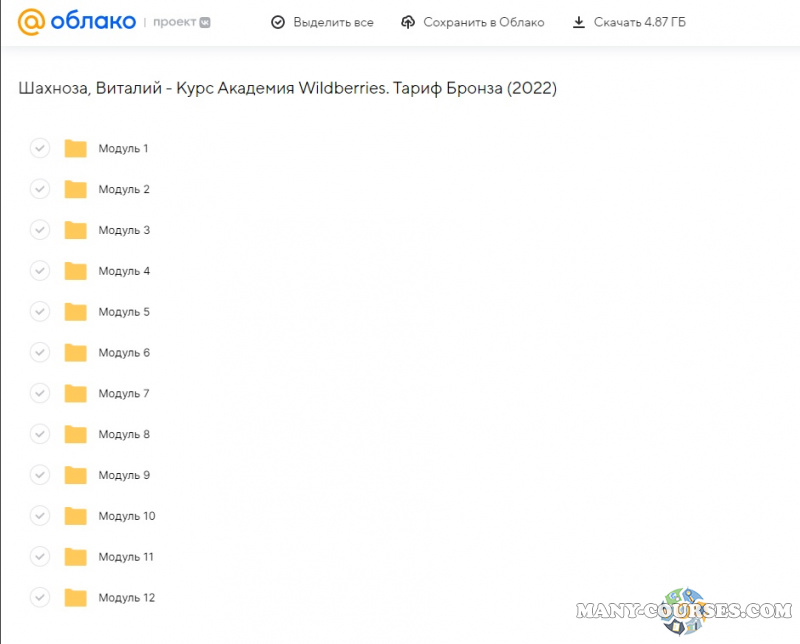Open the Модуль 7 folder icon
The width and height of the screenshot is (800, 644).
point(75,394)
